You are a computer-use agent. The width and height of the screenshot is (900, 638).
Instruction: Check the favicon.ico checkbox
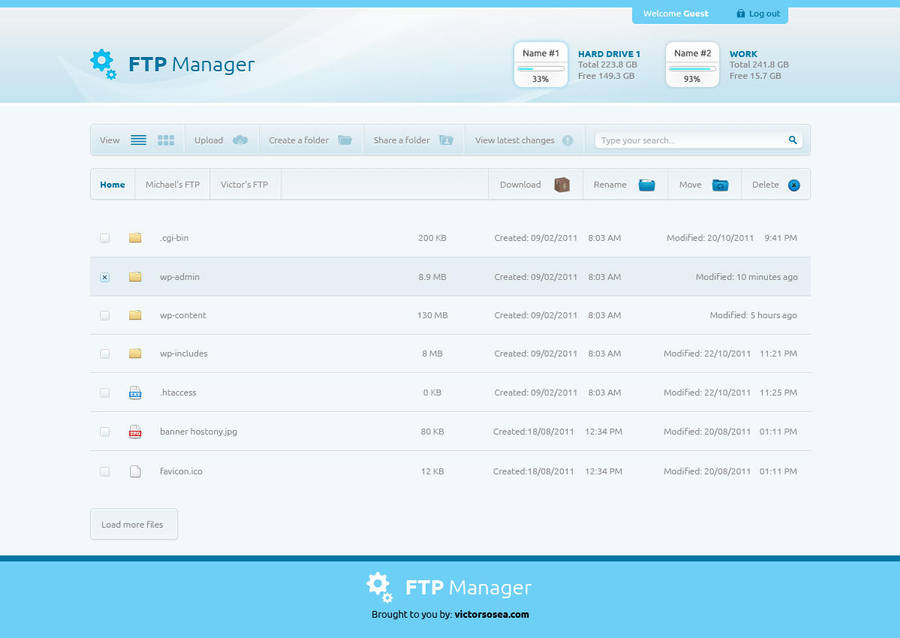pyautogui.click(x=104, y=472)
